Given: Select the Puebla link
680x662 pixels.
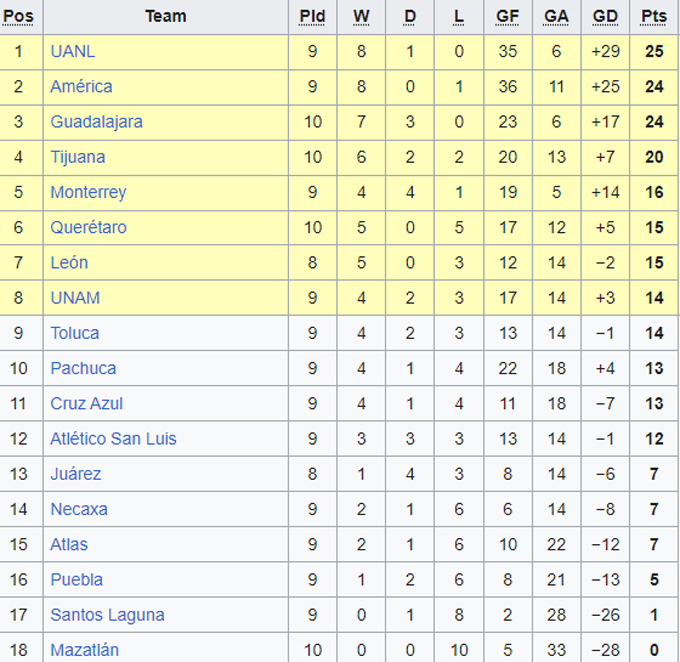Looking at the screenshot, I should (77, 579).
